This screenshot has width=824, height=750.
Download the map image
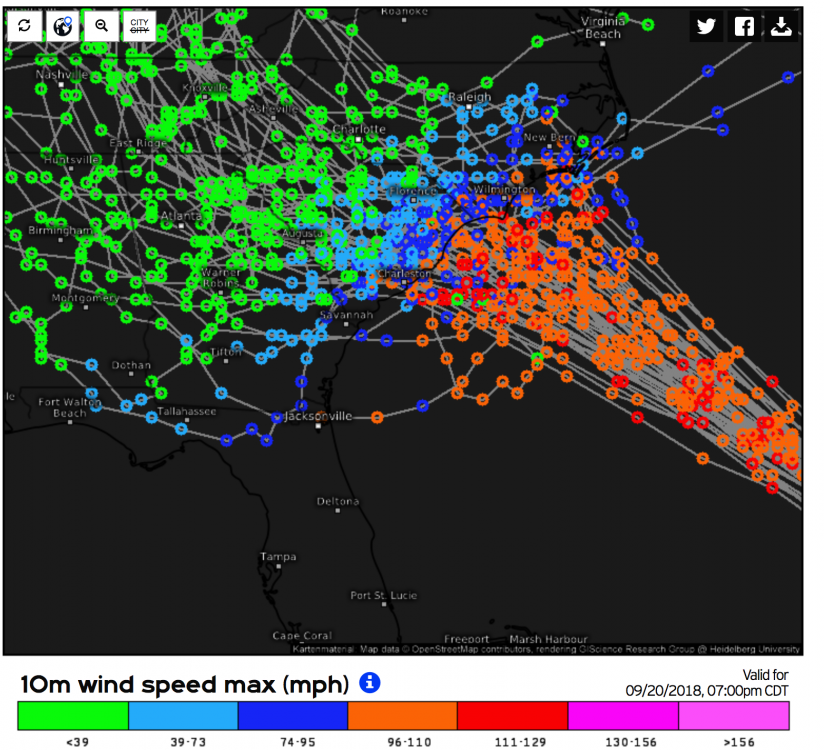(781, 26)
